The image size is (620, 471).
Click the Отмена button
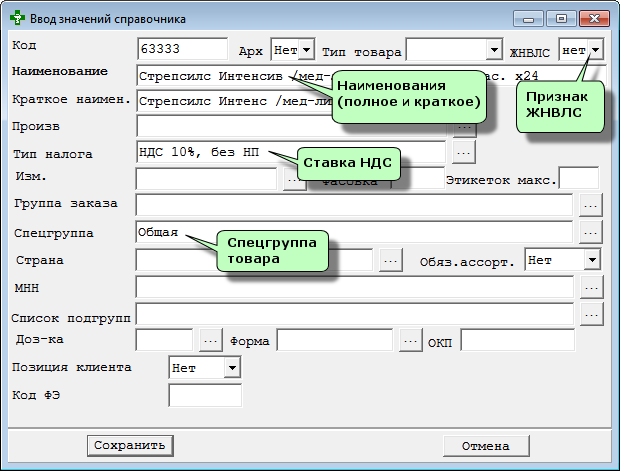(486, 446)
